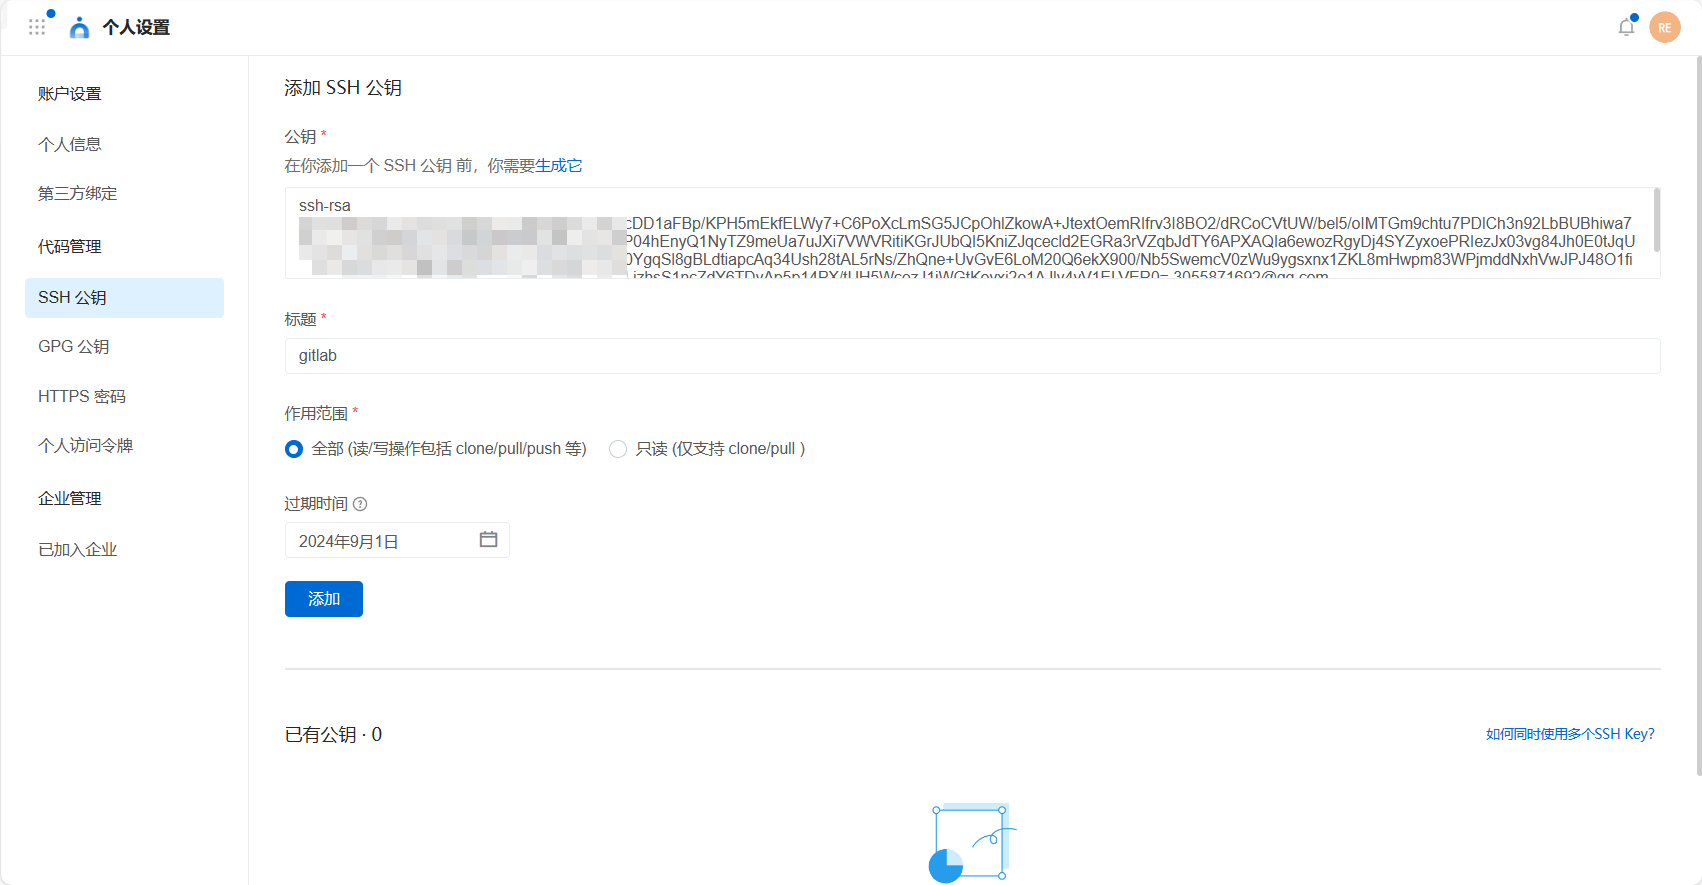Click the public key textarea scrollbar

(1656, 220)
